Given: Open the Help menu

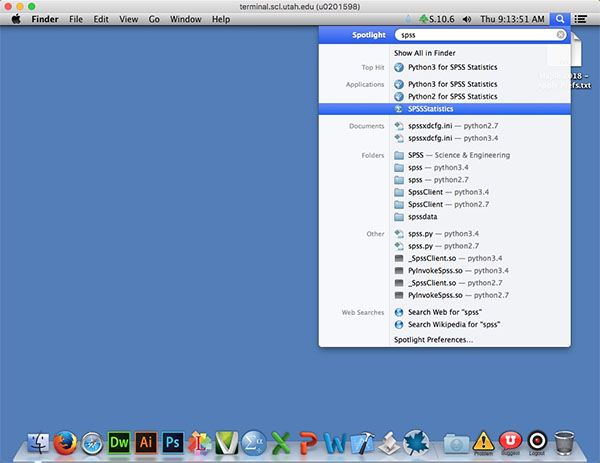Looking at the screenshot, I should pos(221,19).
